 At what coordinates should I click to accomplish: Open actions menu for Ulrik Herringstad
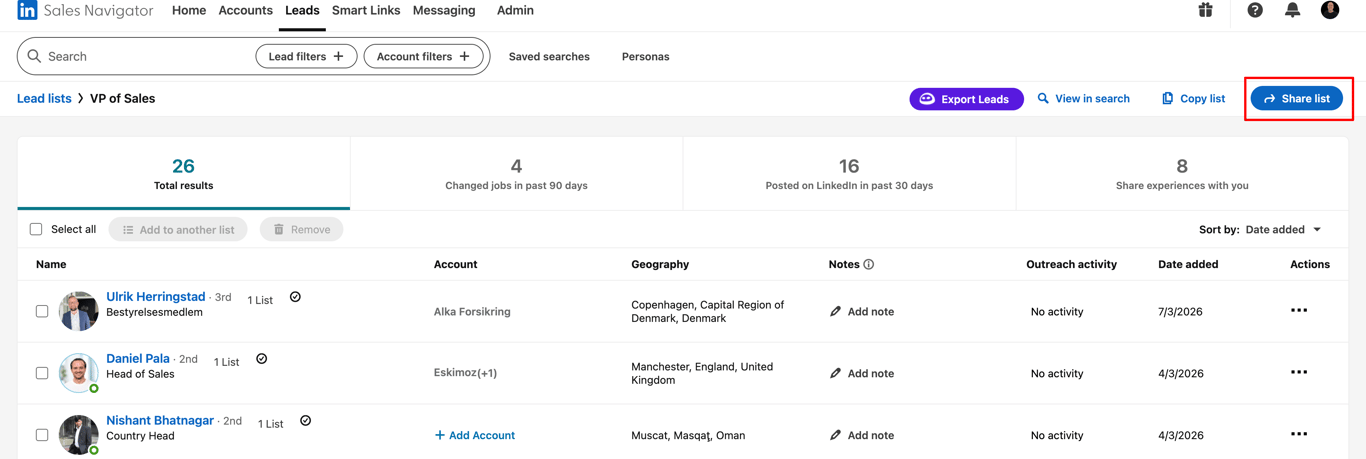pos(1299,311)
